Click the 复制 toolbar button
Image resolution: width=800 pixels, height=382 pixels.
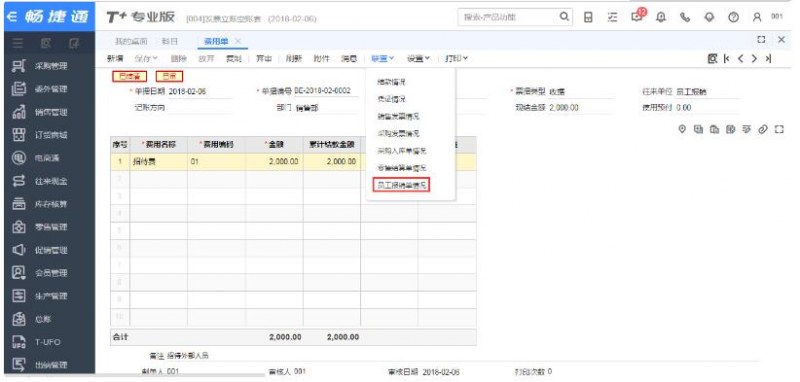tap(234, 59)
